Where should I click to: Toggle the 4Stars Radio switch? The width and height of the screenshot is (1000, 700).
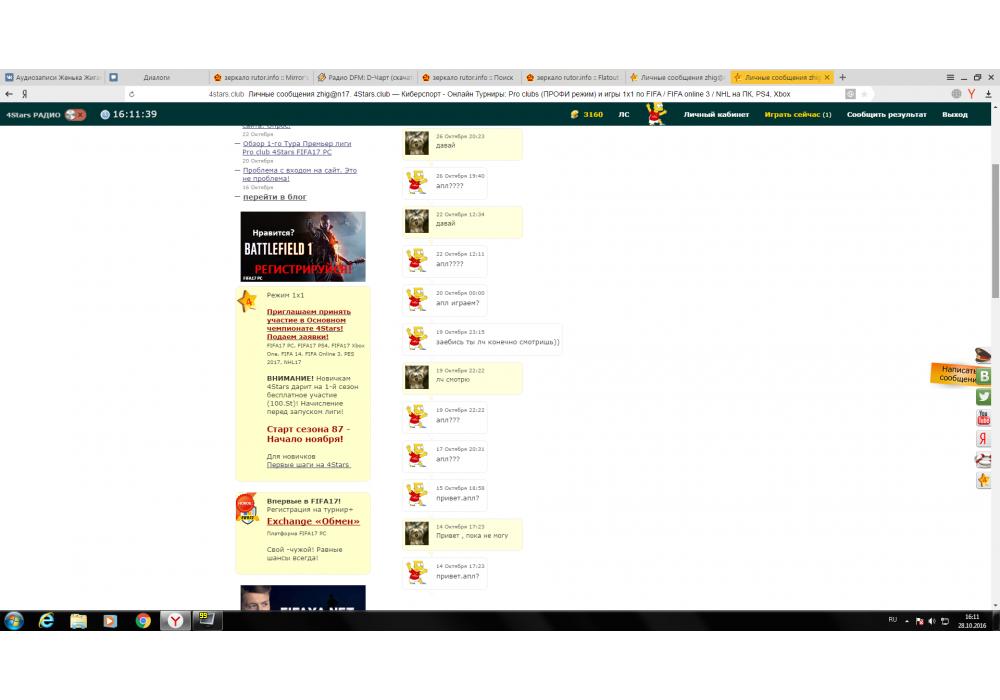(x=75, y=115)
